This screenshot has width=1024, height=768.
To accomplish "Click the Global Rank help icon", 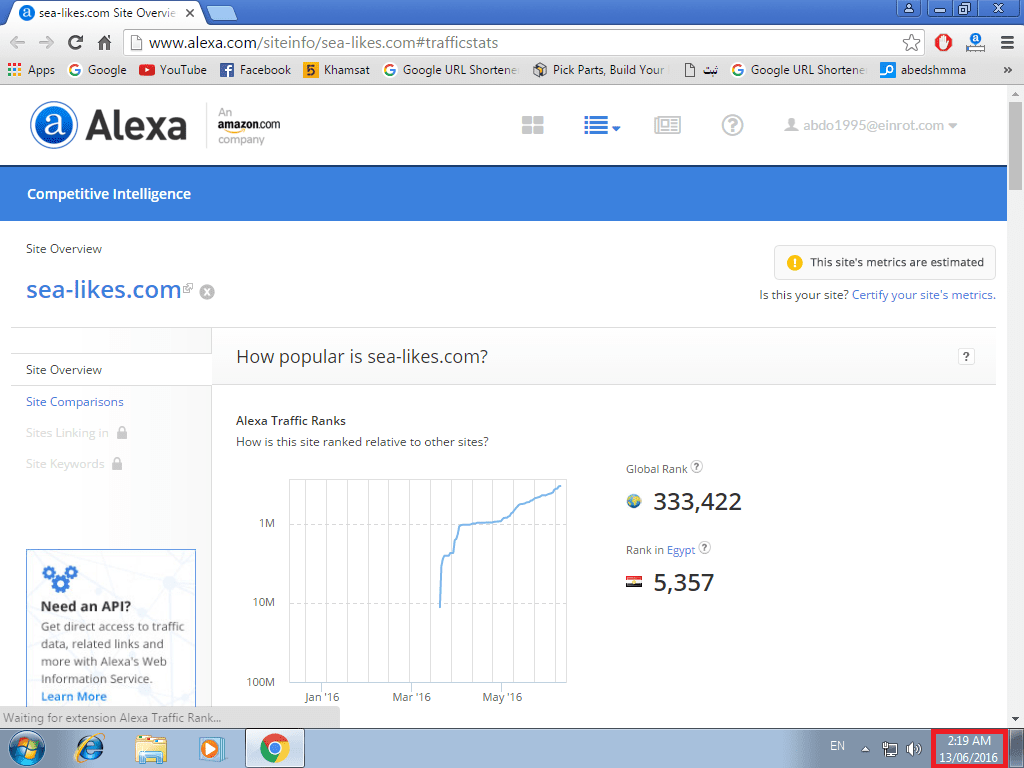I will 697,467.
